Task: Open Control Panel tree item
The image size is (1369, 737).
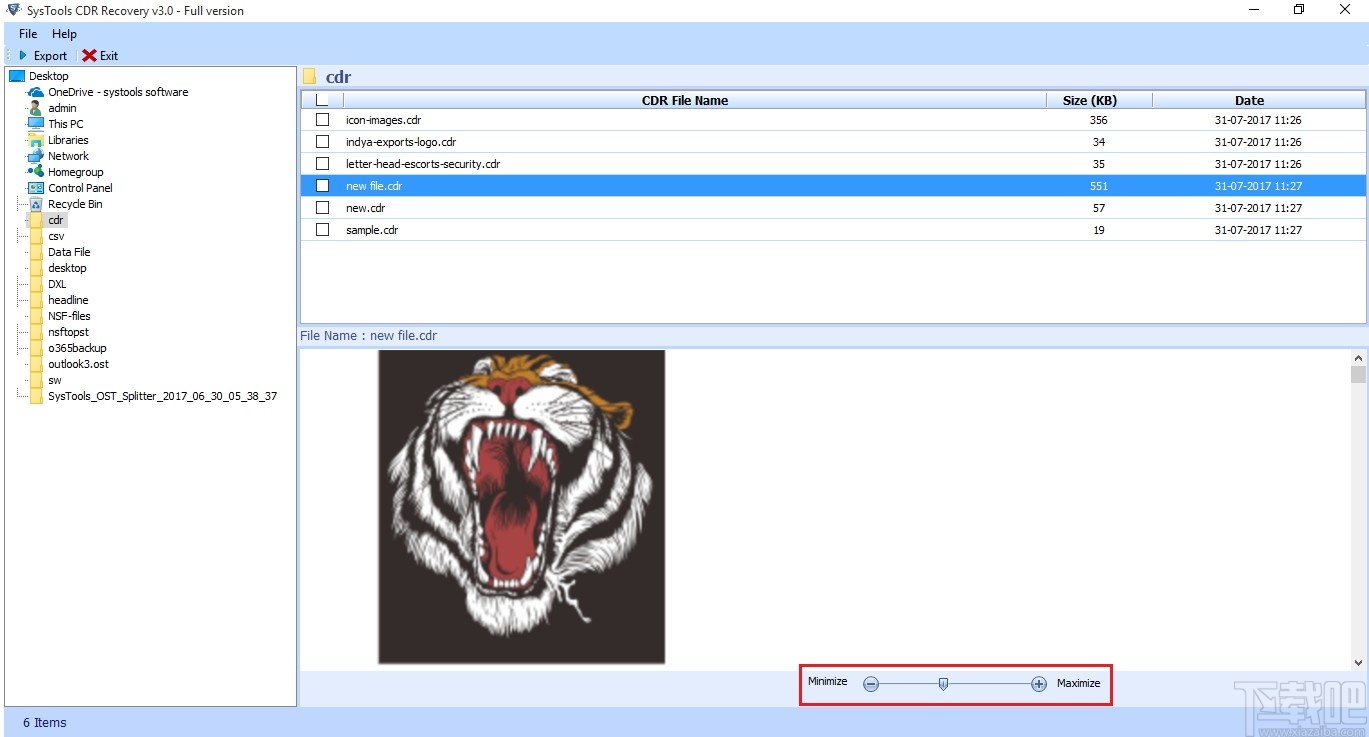Action: [x=80, y=188]
